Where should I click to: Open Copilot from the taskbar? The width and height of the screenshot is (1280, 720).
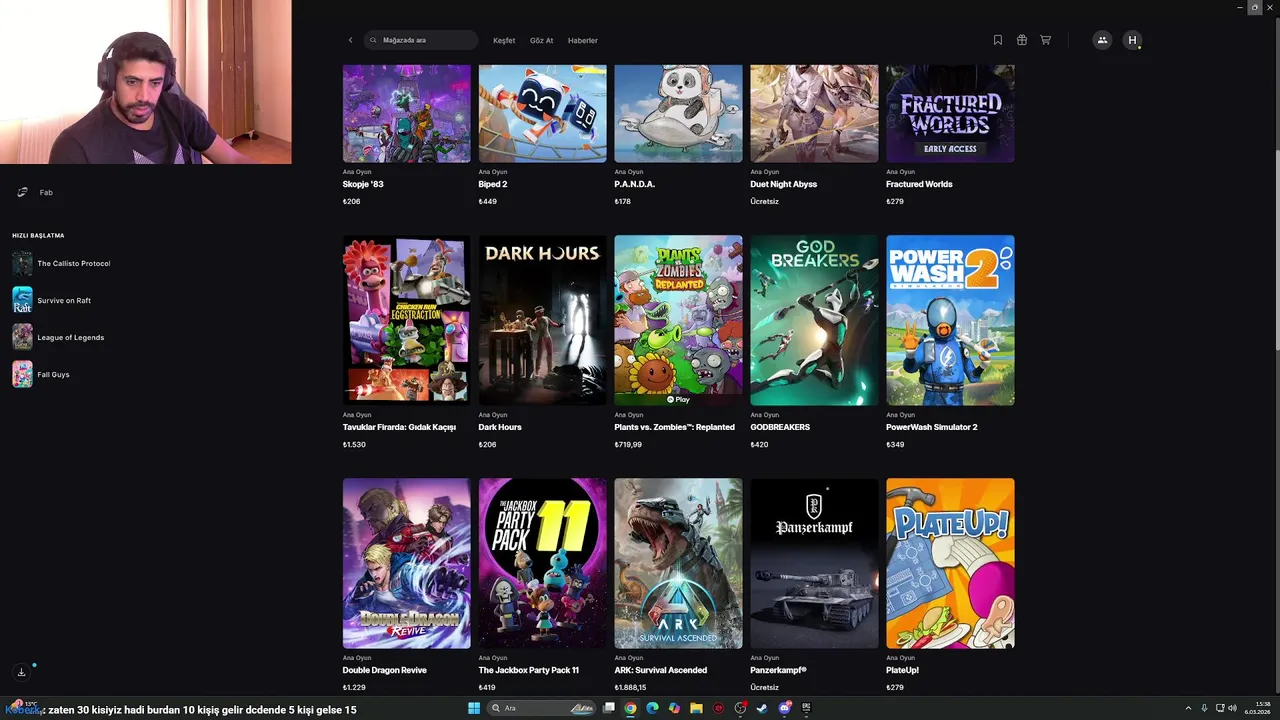(674, 708)
